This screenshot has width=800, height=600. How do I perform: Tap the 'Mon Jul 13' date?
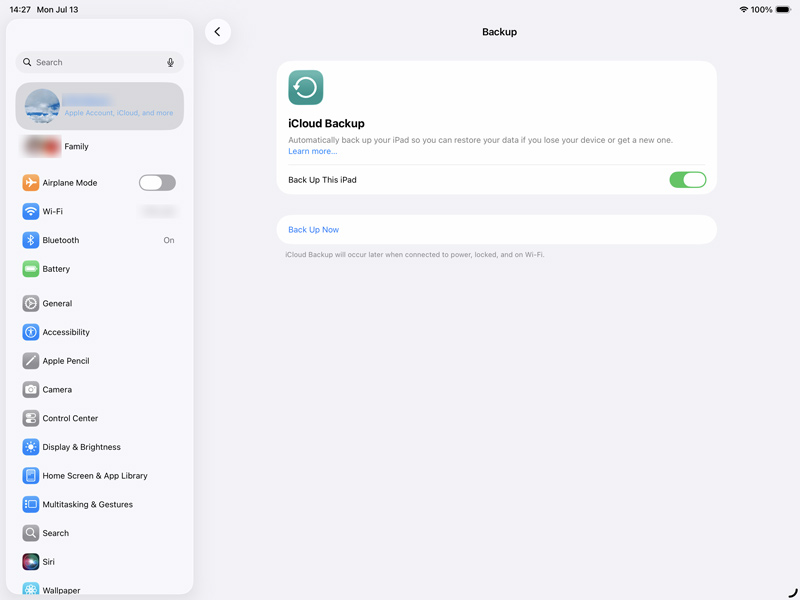coord(57,10)
